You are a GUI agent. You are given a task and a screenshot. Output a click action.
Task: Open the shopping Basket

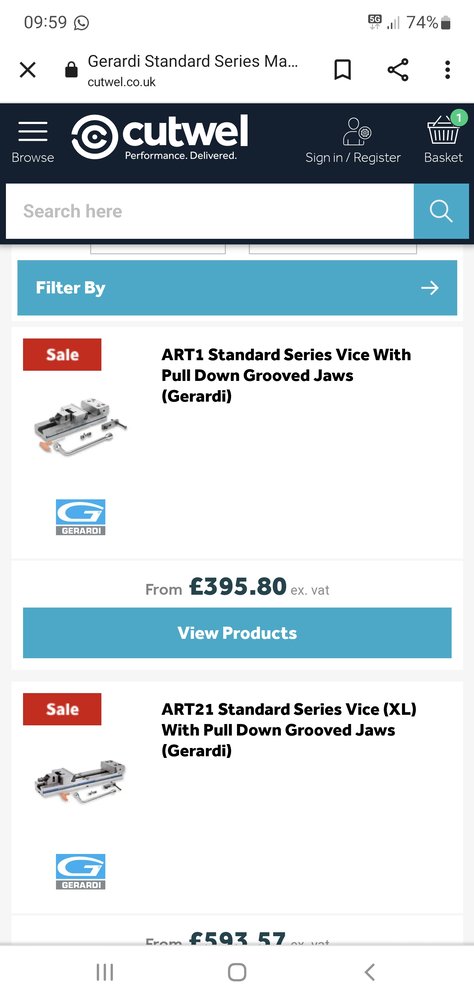[443, 138]
